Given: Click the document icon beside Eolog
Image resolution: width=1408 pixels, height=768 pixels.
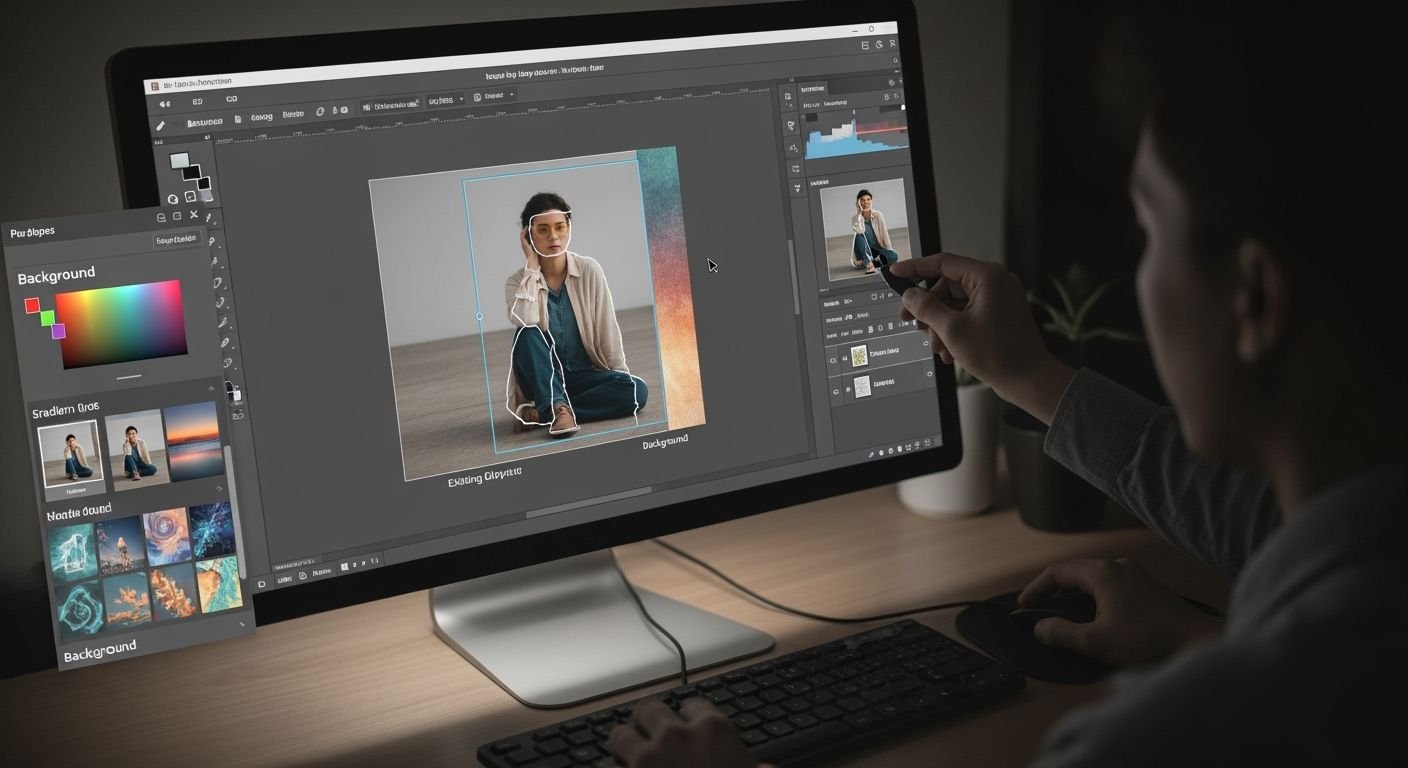Looking at the screenshot, I should pyautogui.click(x=238, y=119).
